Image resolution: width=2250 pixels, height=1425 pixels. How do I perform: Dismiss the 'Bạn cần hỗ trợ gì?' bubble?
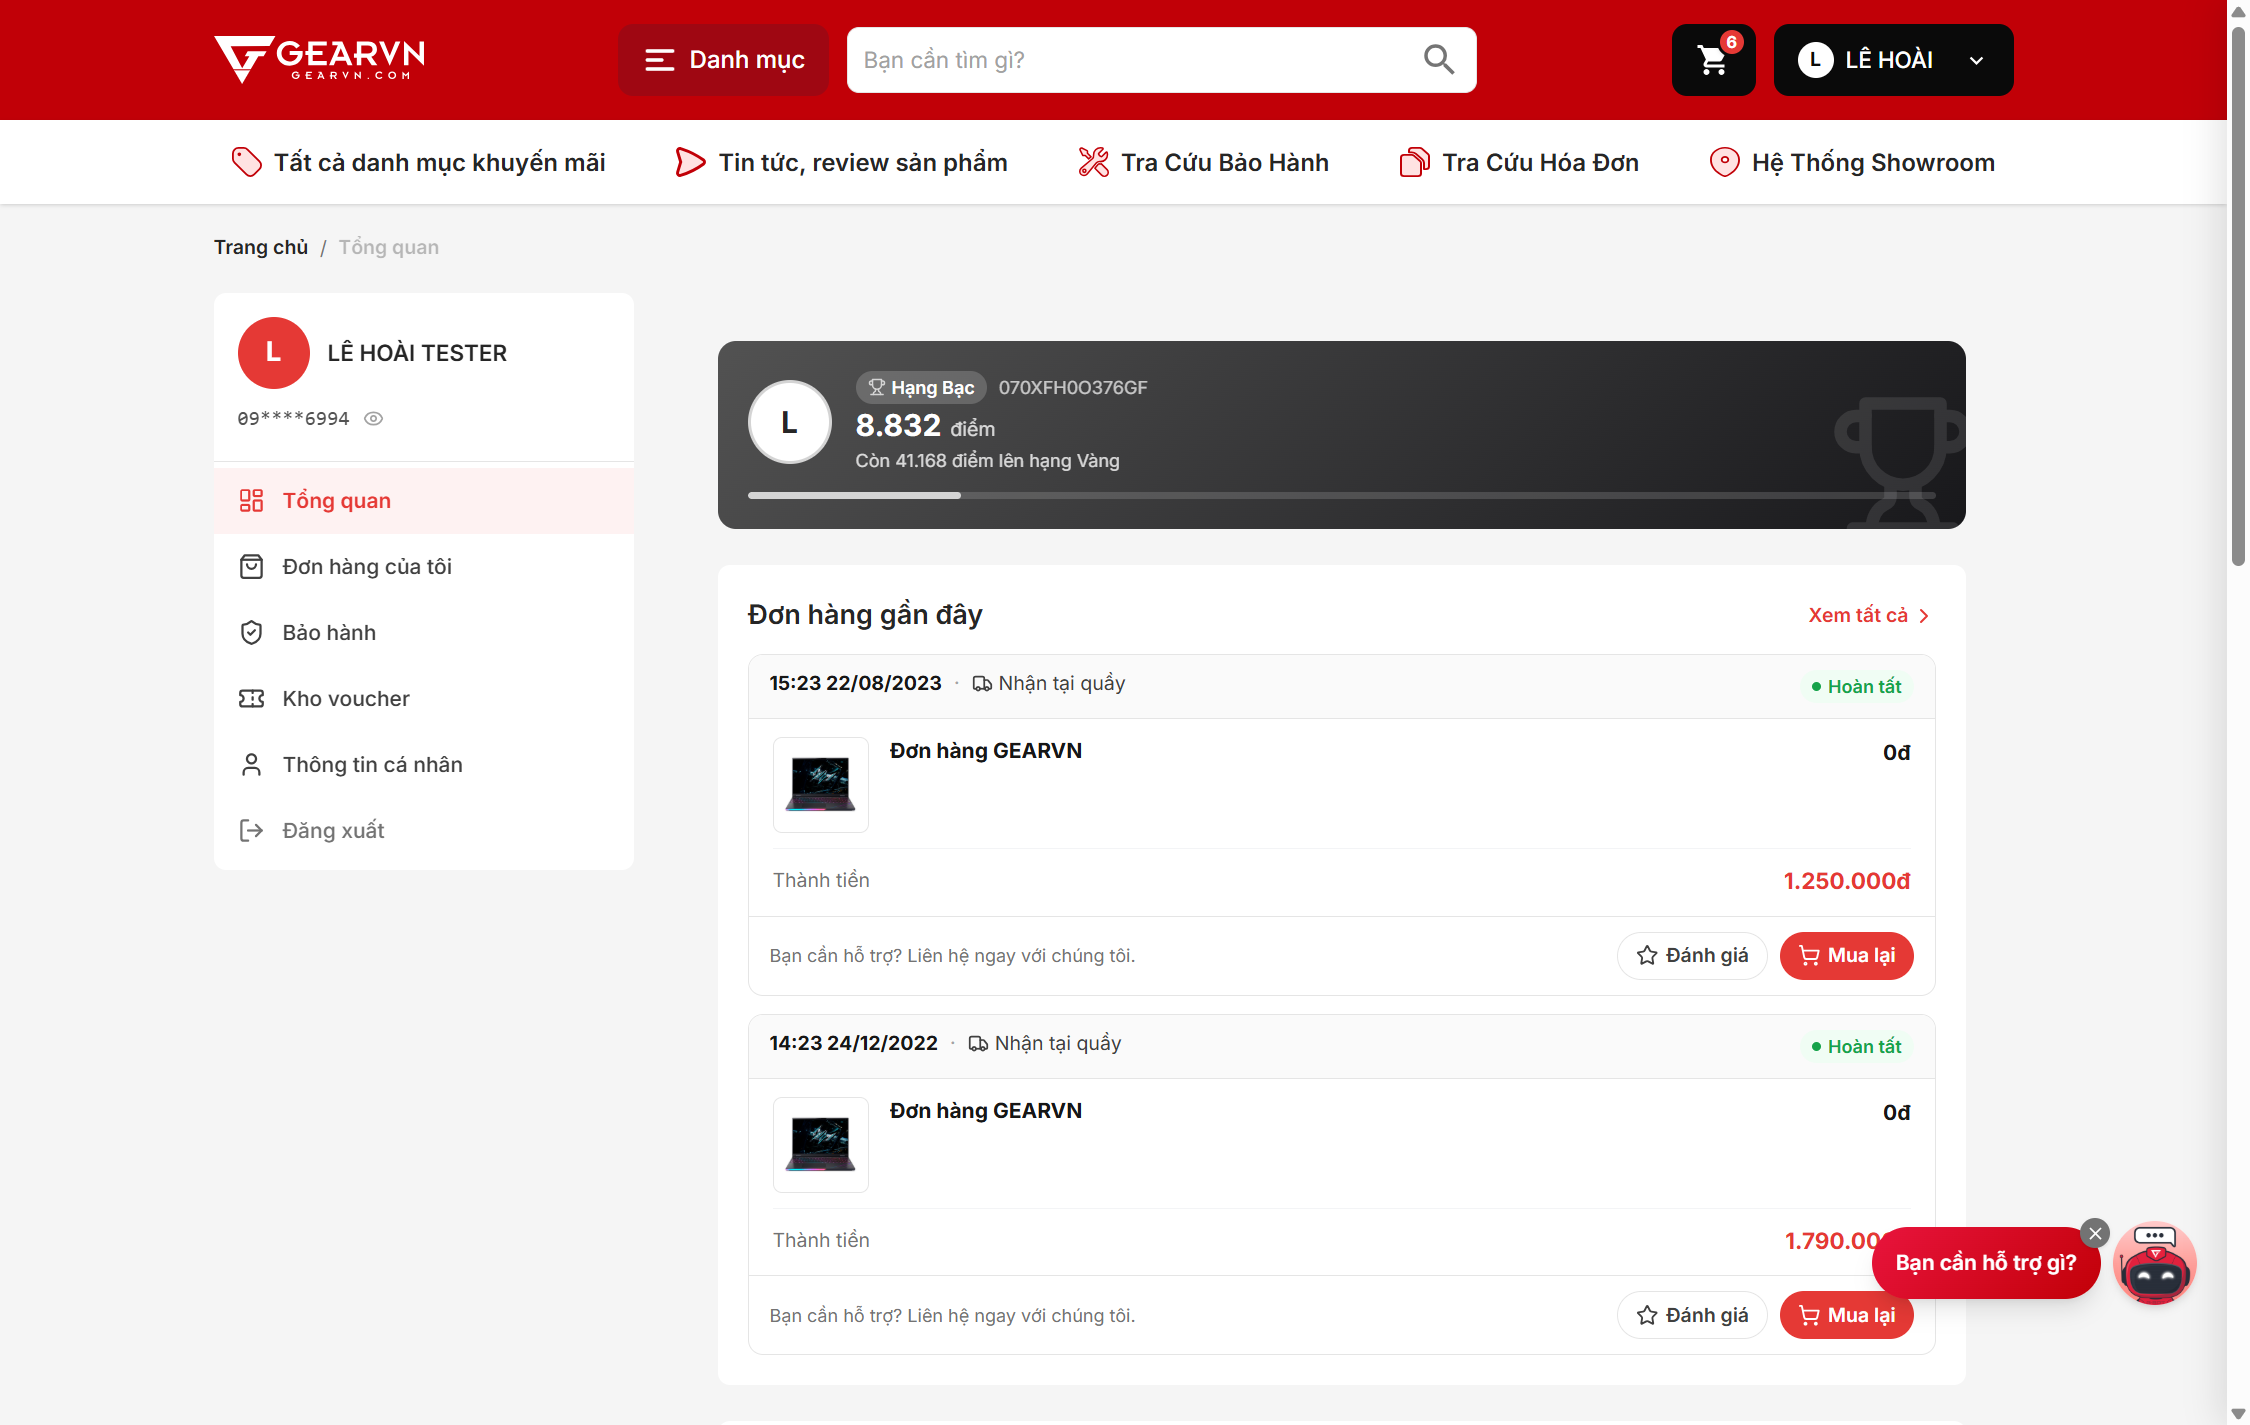pos(2095,1234)
